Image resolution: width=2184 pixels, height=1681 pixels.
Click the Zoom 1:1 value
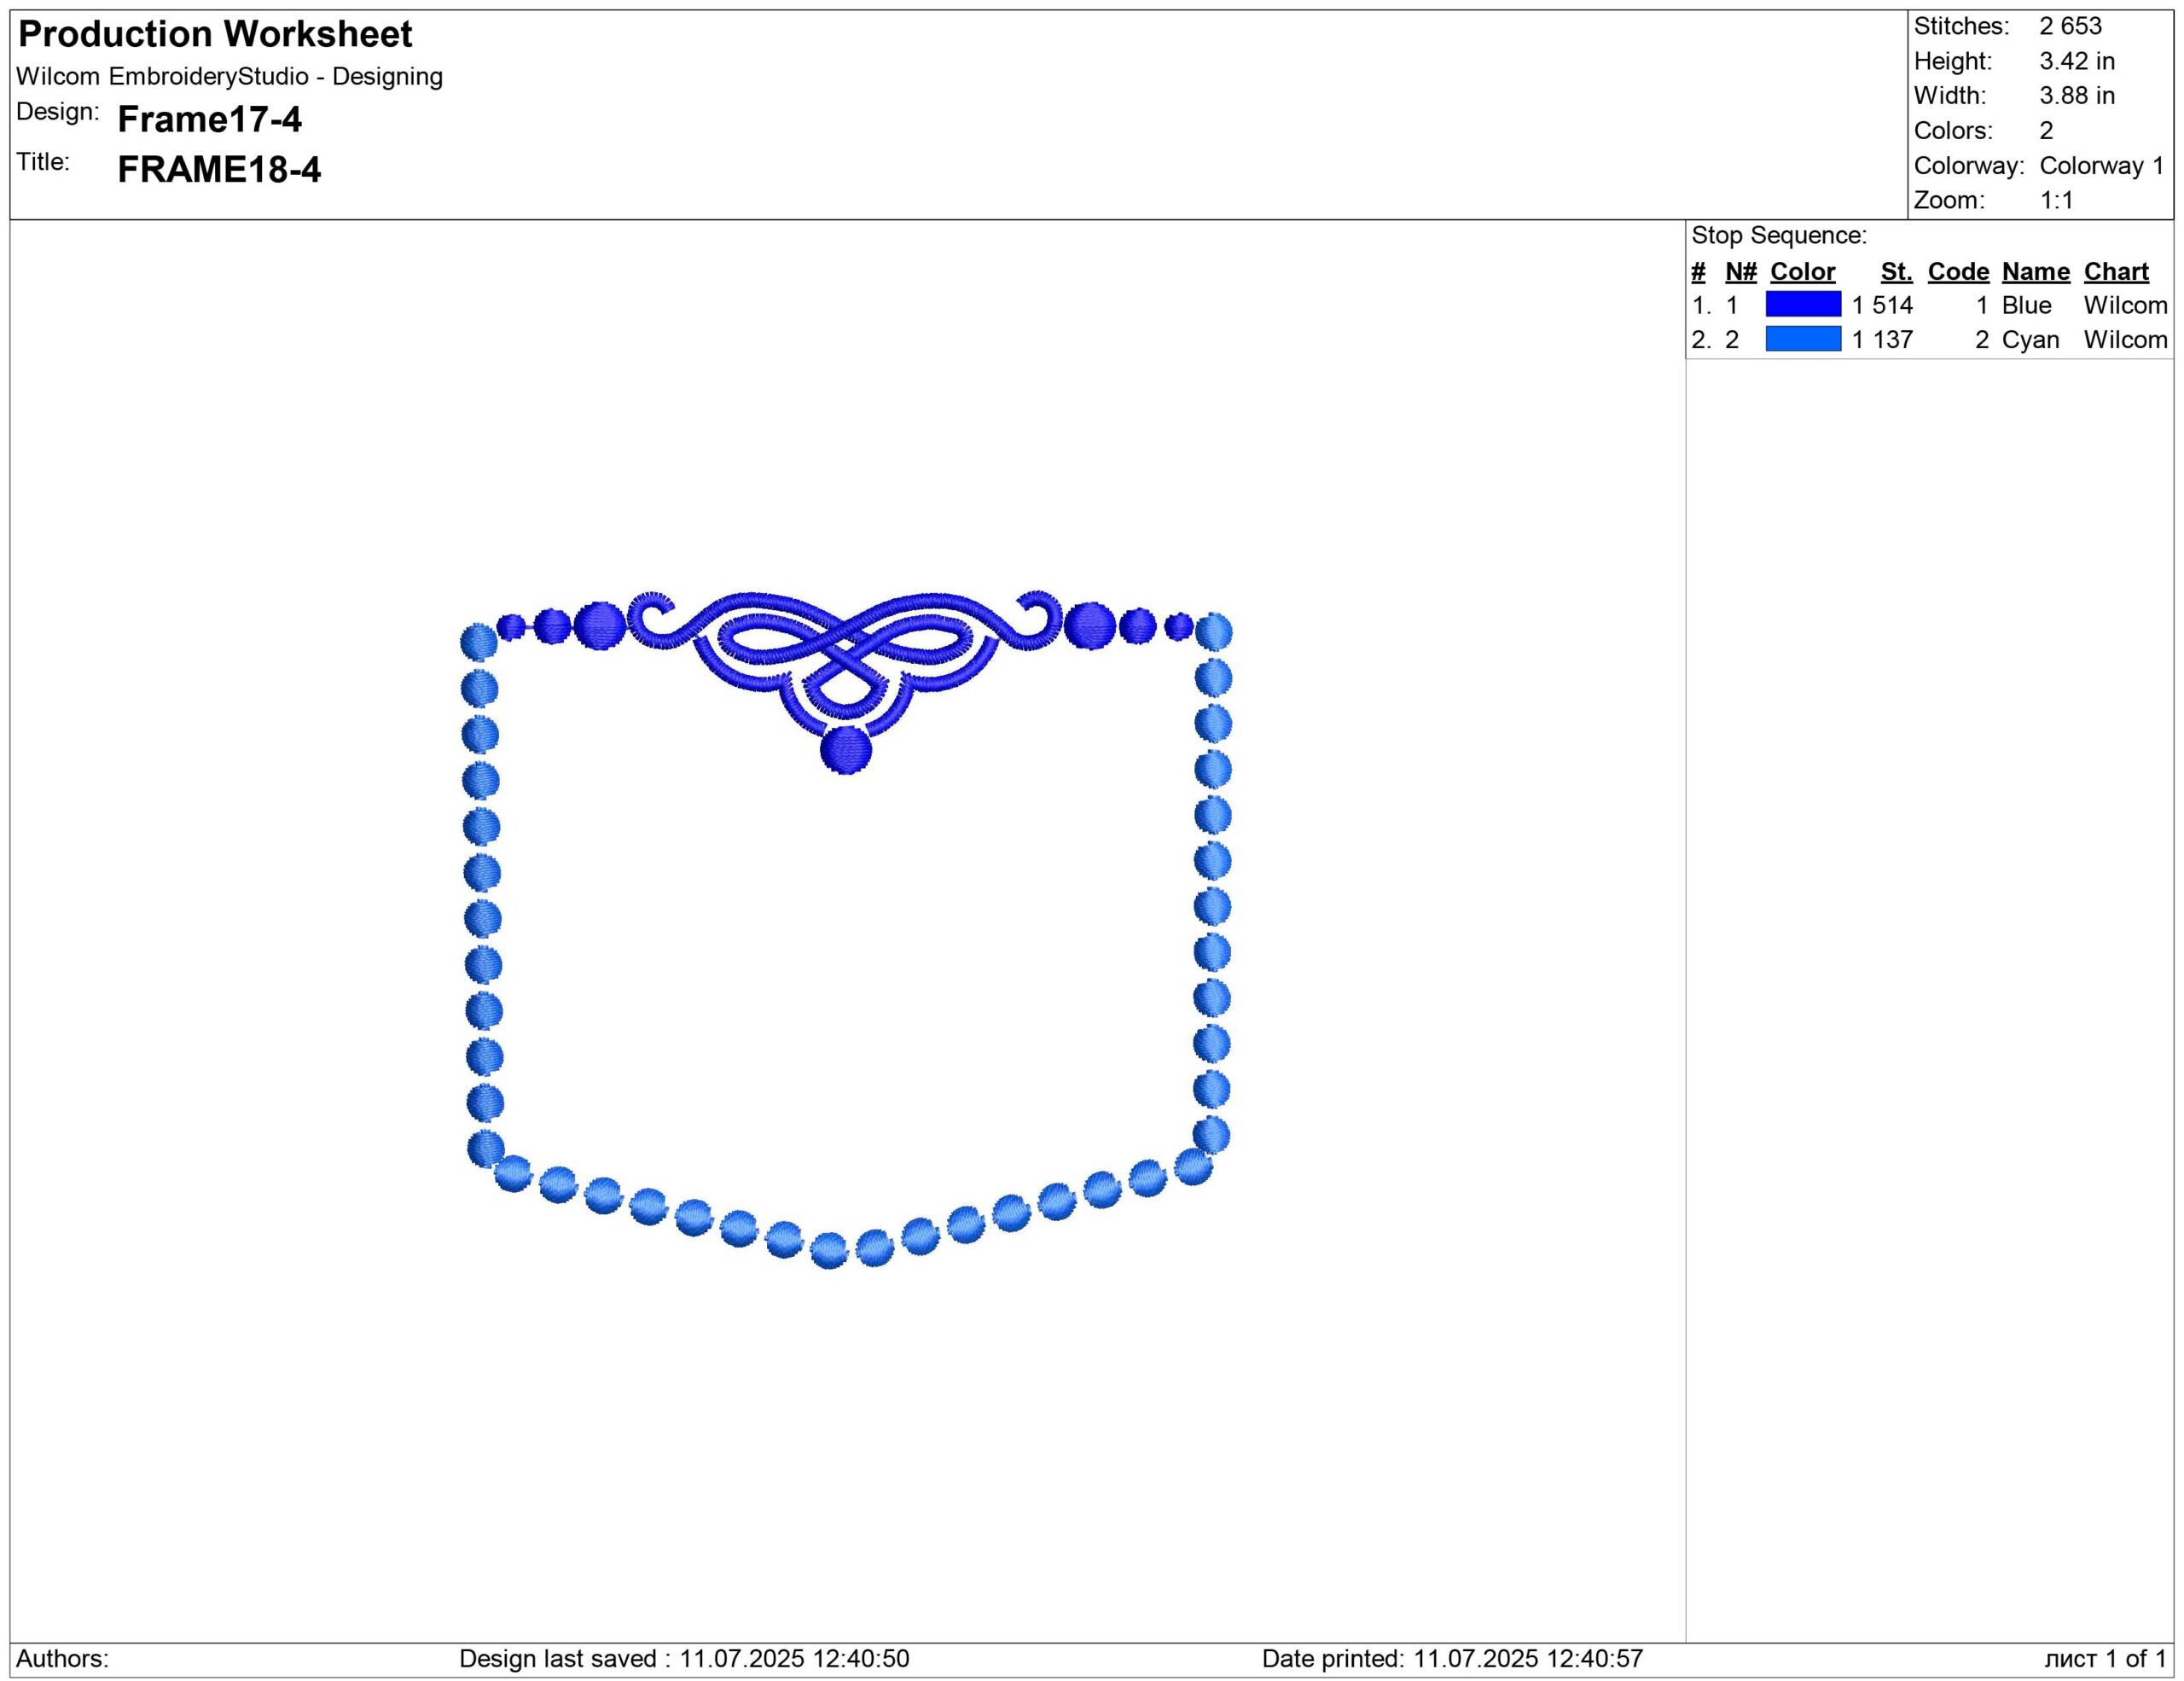click(x=2056, y=200)
